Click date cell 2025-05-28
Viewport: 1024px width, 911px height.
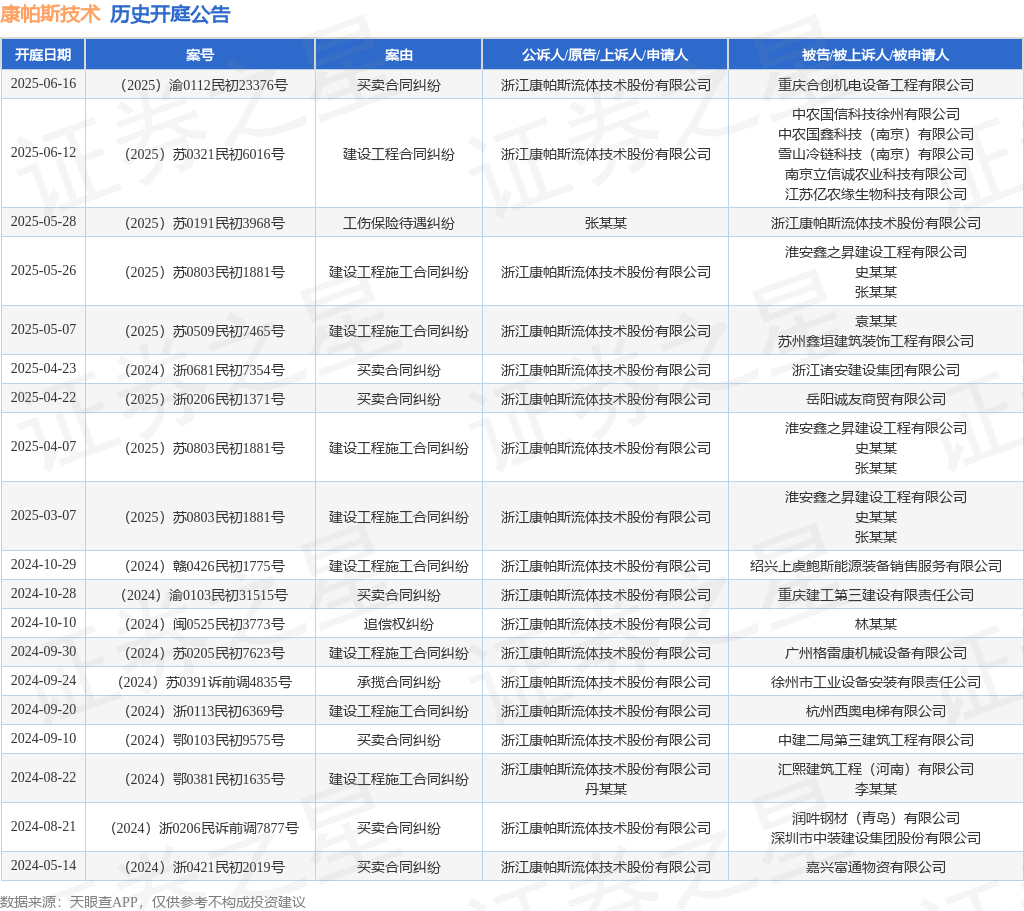pos(43,221)
